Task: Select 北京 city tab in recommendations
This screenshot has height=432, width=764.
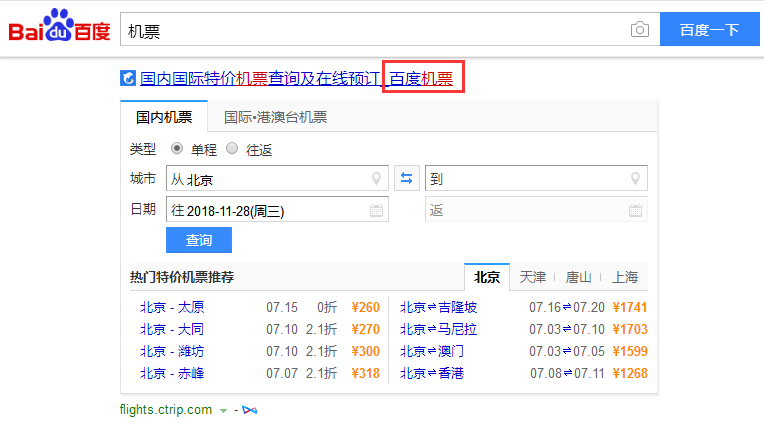Action: click(487, 277)
